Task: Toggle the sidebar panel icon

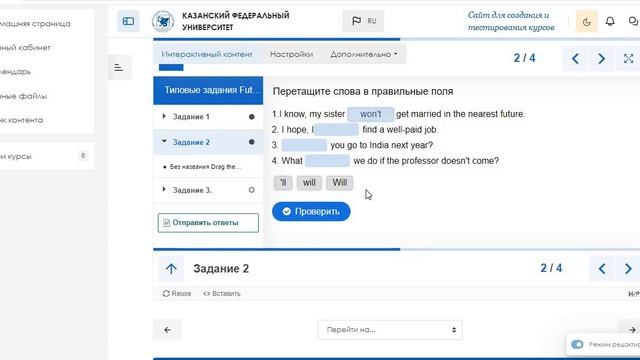Action: [x=128, y=21]
